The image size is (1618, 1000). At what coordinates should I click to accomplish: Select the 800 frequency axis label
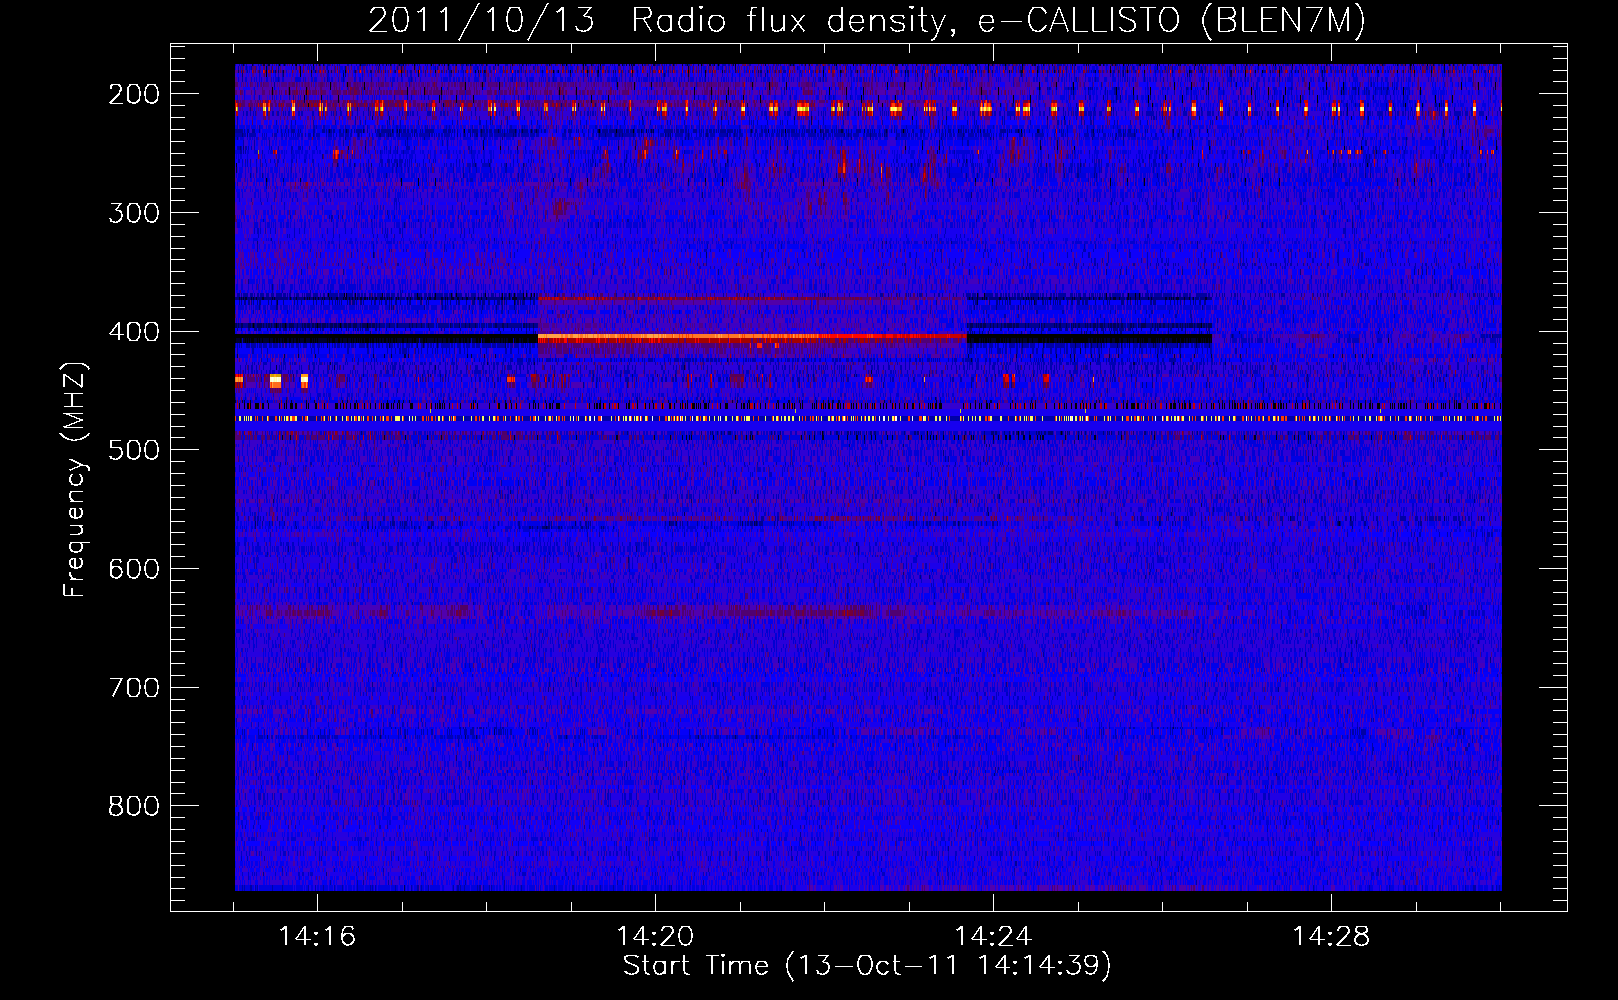point(134,806)
